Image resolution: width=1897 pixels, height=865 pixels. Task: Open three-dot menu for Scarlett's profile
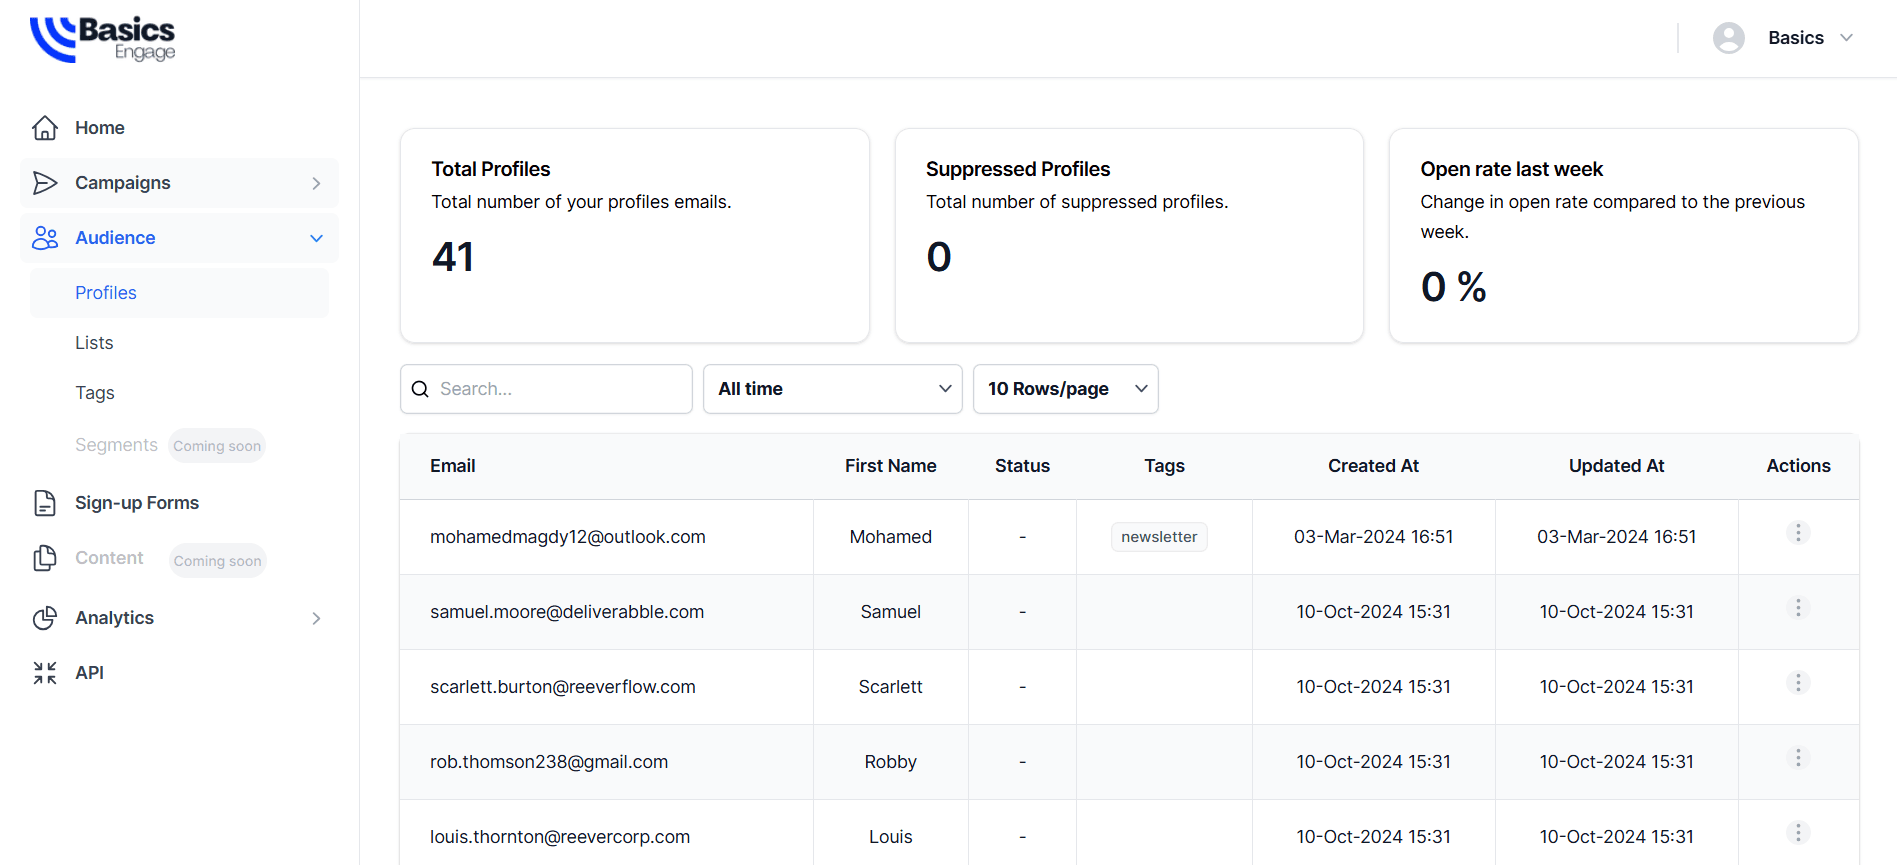click(x=1797, y=683)
